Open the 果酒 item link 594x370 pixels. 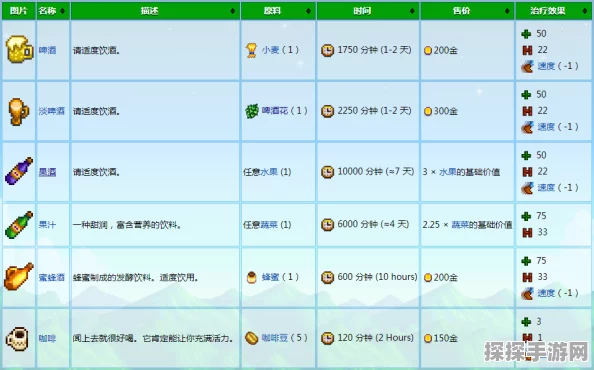click(47, 172)
